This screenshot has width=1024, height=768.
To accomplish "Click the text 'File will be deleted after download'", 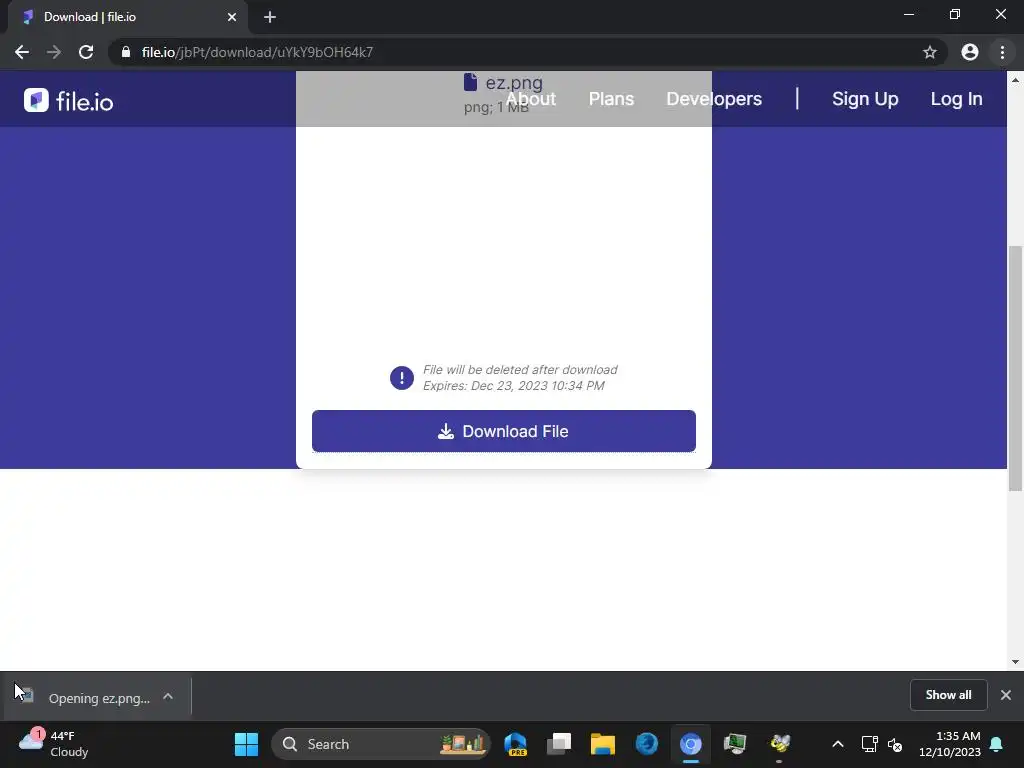I will [520, 370].
